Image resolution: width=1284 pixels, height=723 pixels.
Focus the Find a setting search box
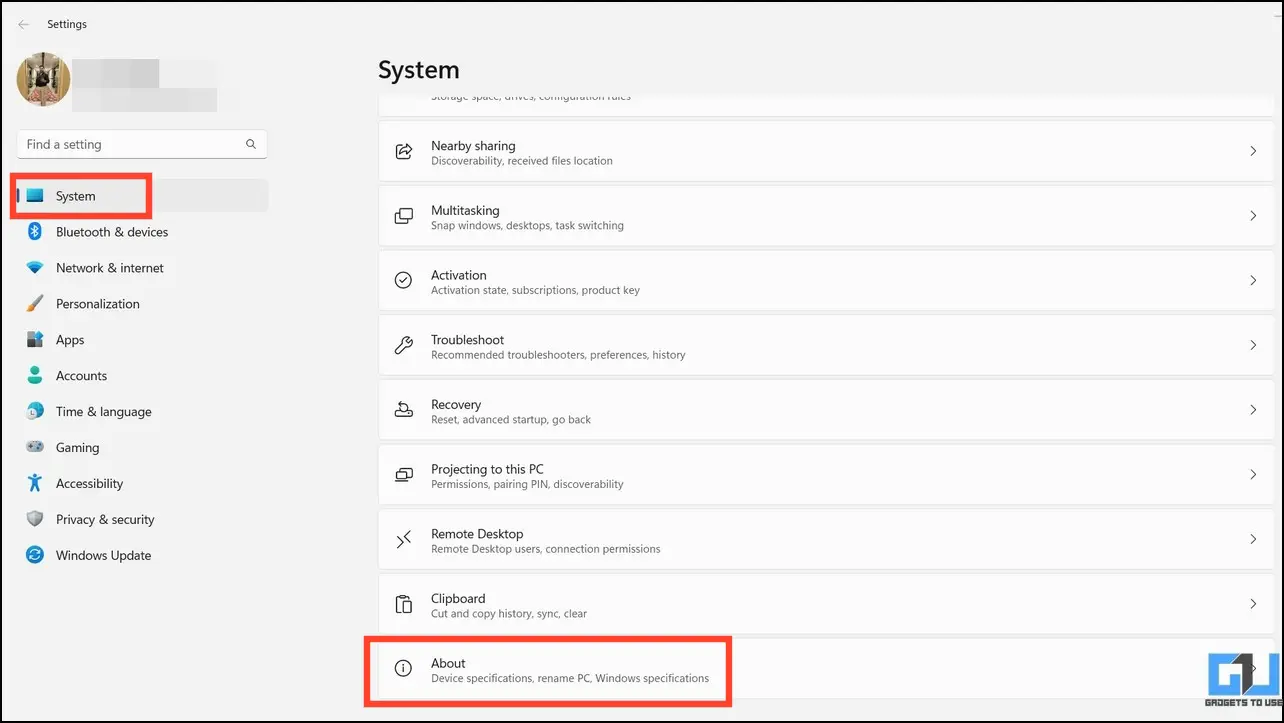[x=142, y=144]
